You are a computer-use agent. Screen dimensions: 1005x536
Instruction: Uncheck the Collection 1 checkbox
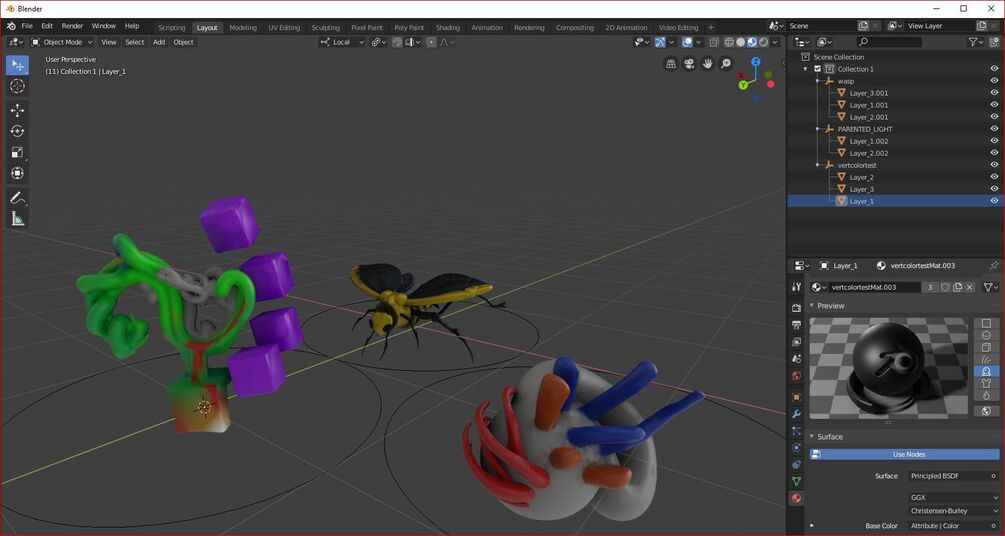point(817,69)
